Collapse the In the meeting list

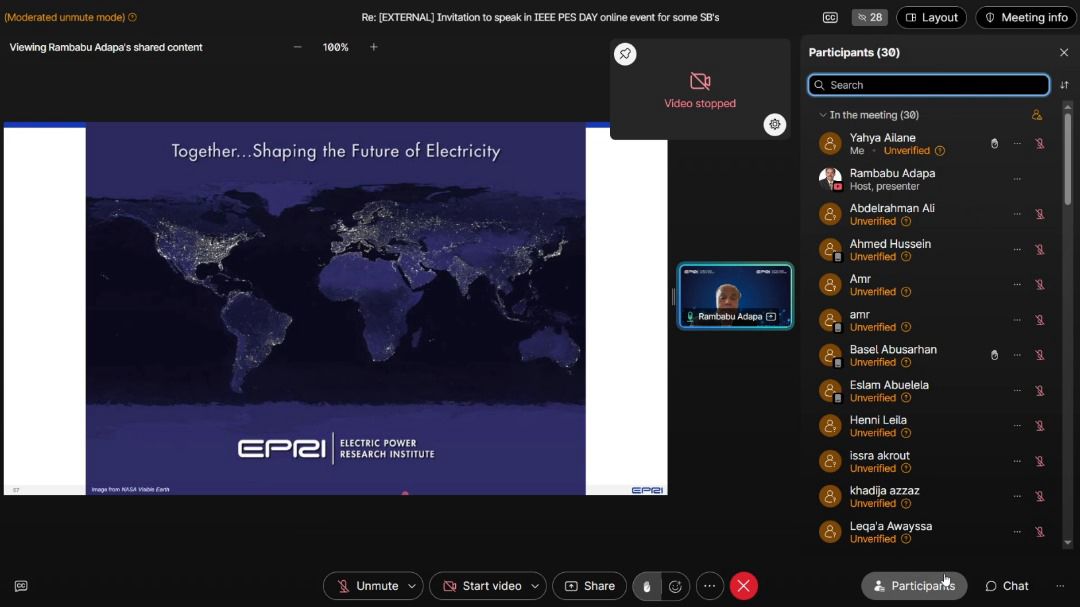click(x=823, y=115)
